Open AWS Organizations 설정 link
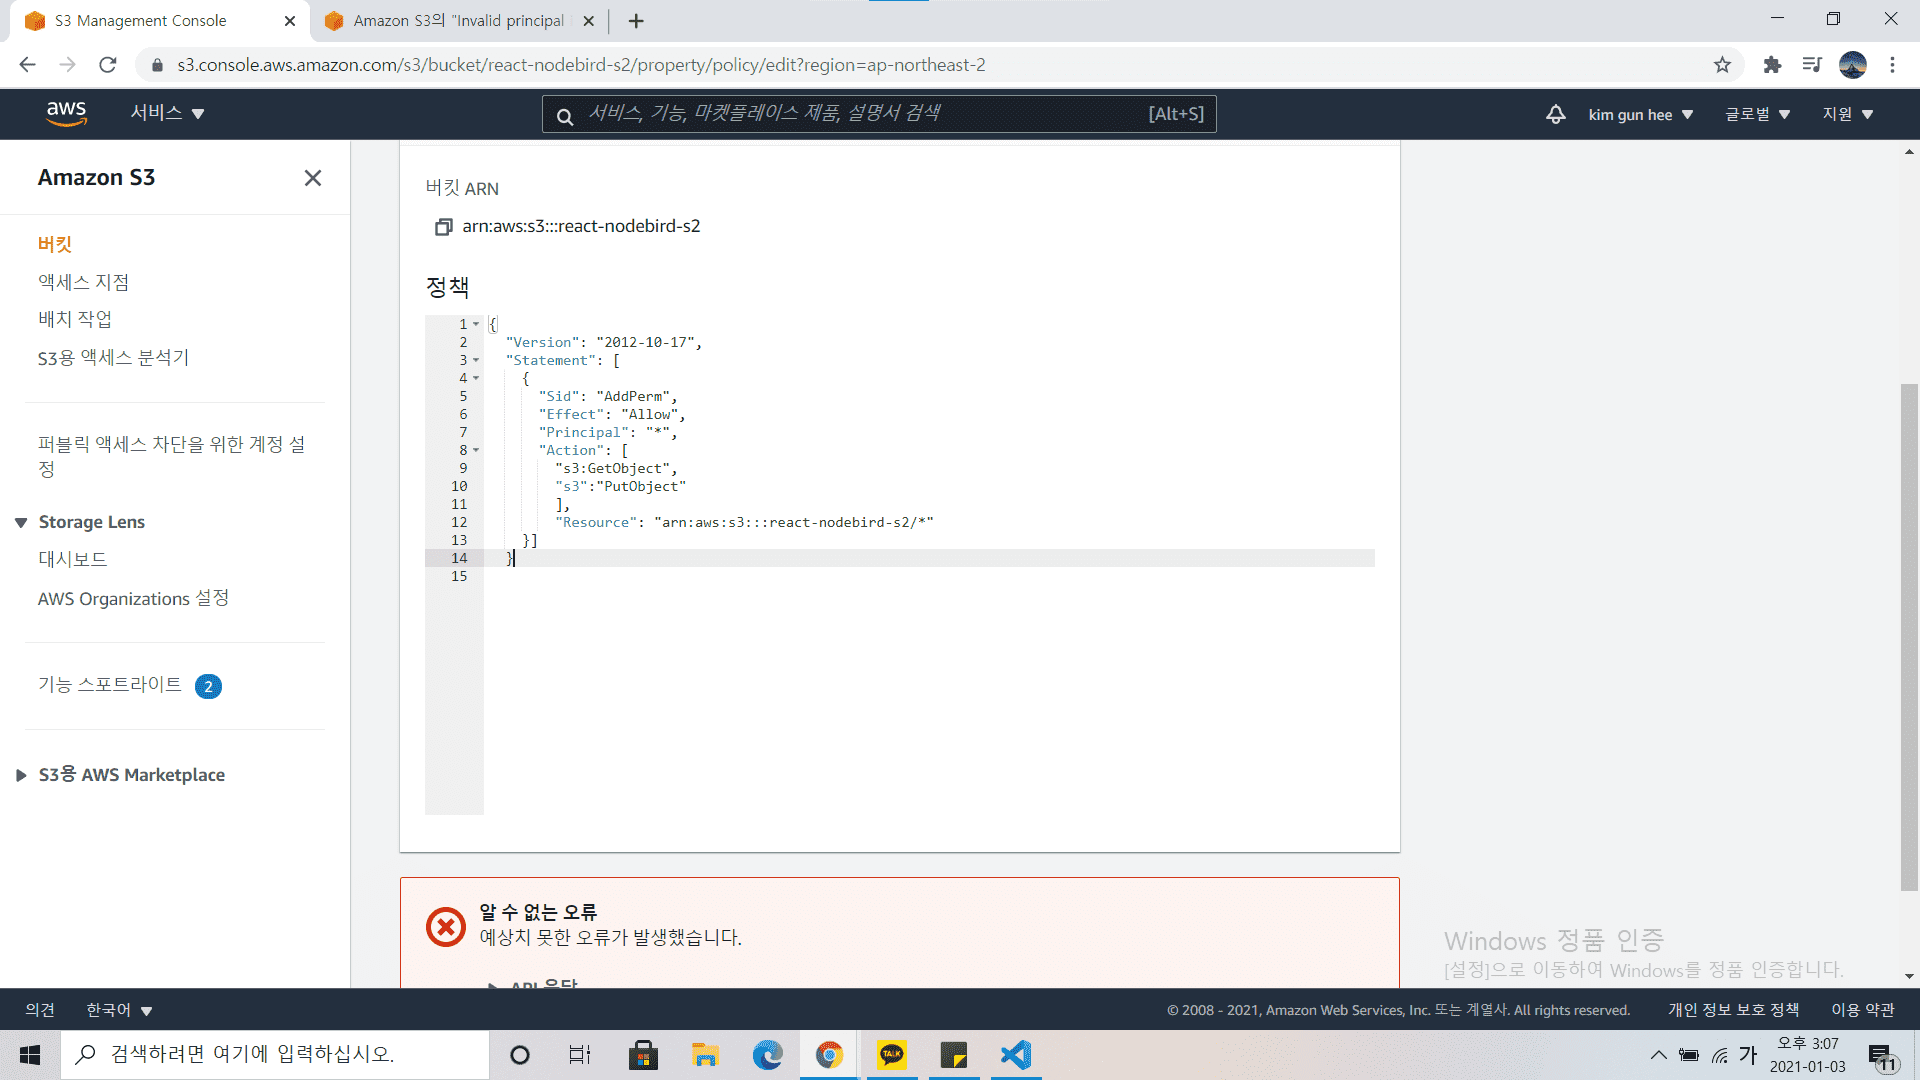Image resolution: width=1920 pixels, height=1080 pixels. [x=133, y=598]
